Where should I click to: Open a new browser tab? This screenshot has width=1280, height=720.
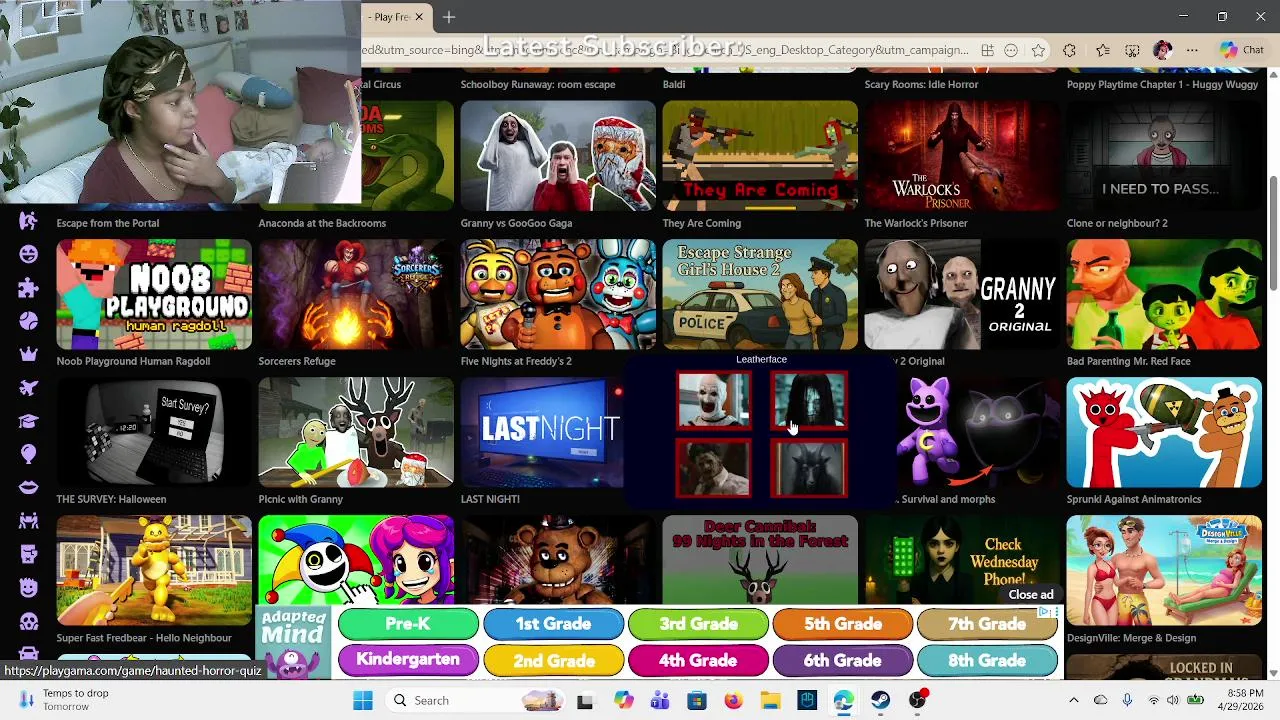pyautogui.click(x=449, y=17)
